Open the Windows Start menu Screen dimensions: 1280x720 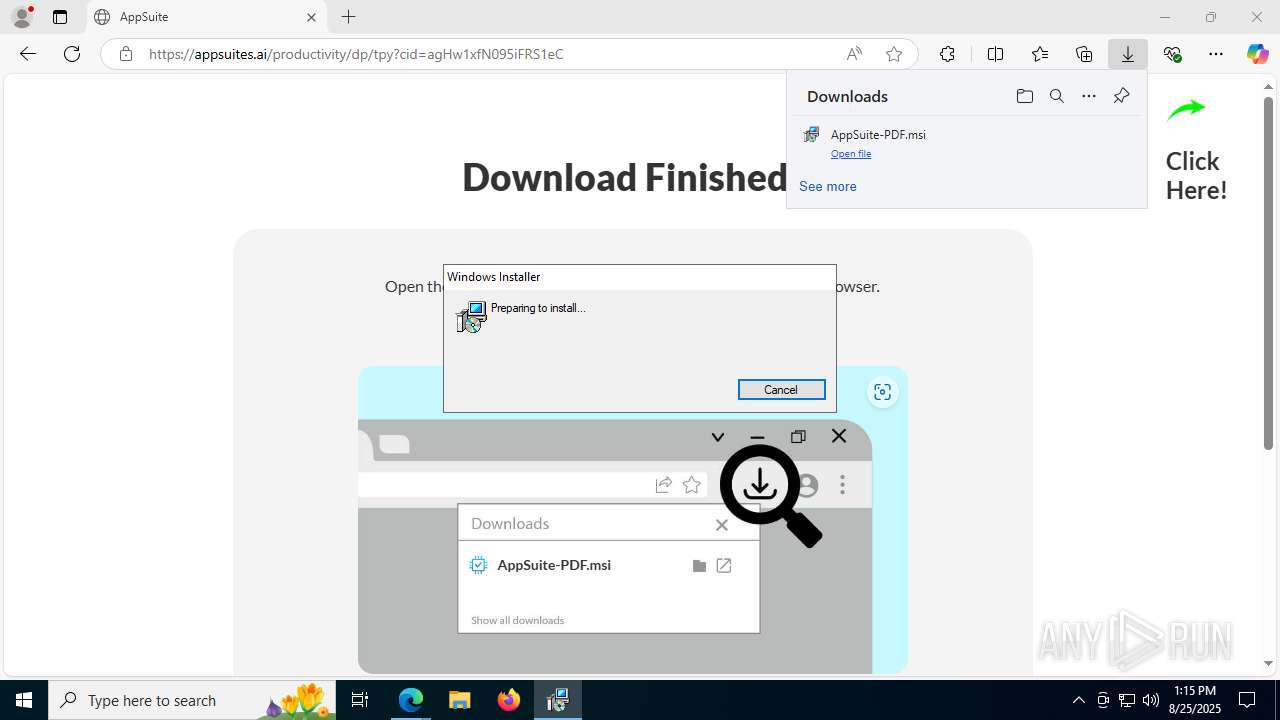point(24,700)
